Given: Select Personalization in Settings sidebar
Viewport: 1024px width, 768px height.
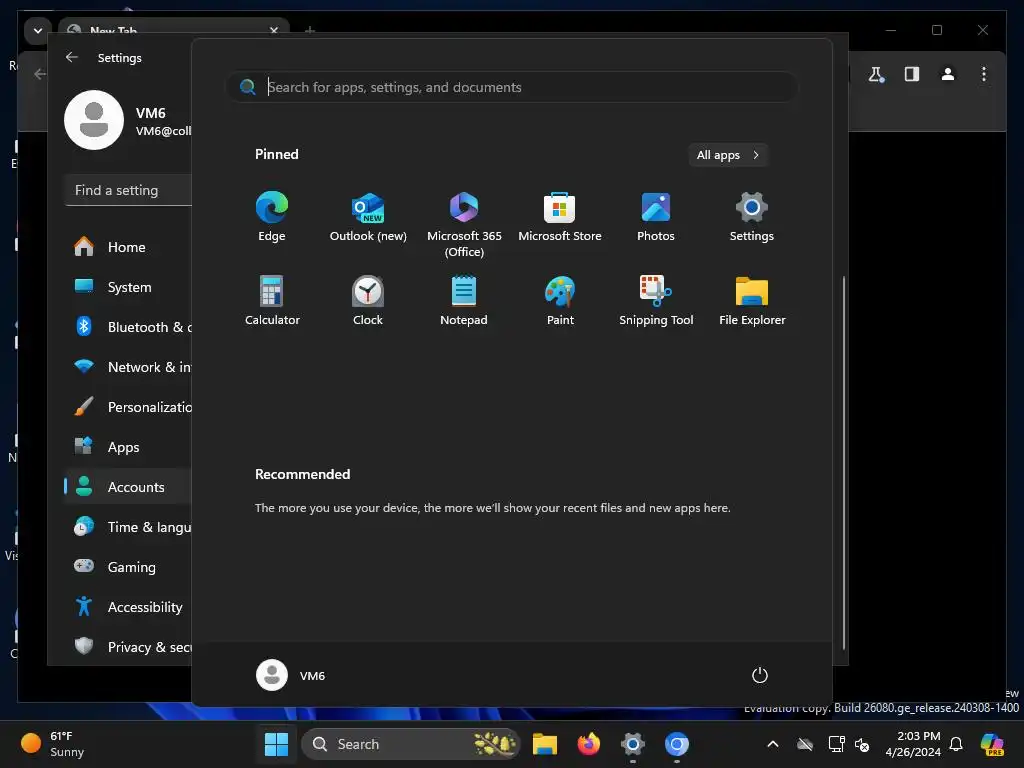Looking at the screenshot, I should pyautogui.click(x=127, y=407).
